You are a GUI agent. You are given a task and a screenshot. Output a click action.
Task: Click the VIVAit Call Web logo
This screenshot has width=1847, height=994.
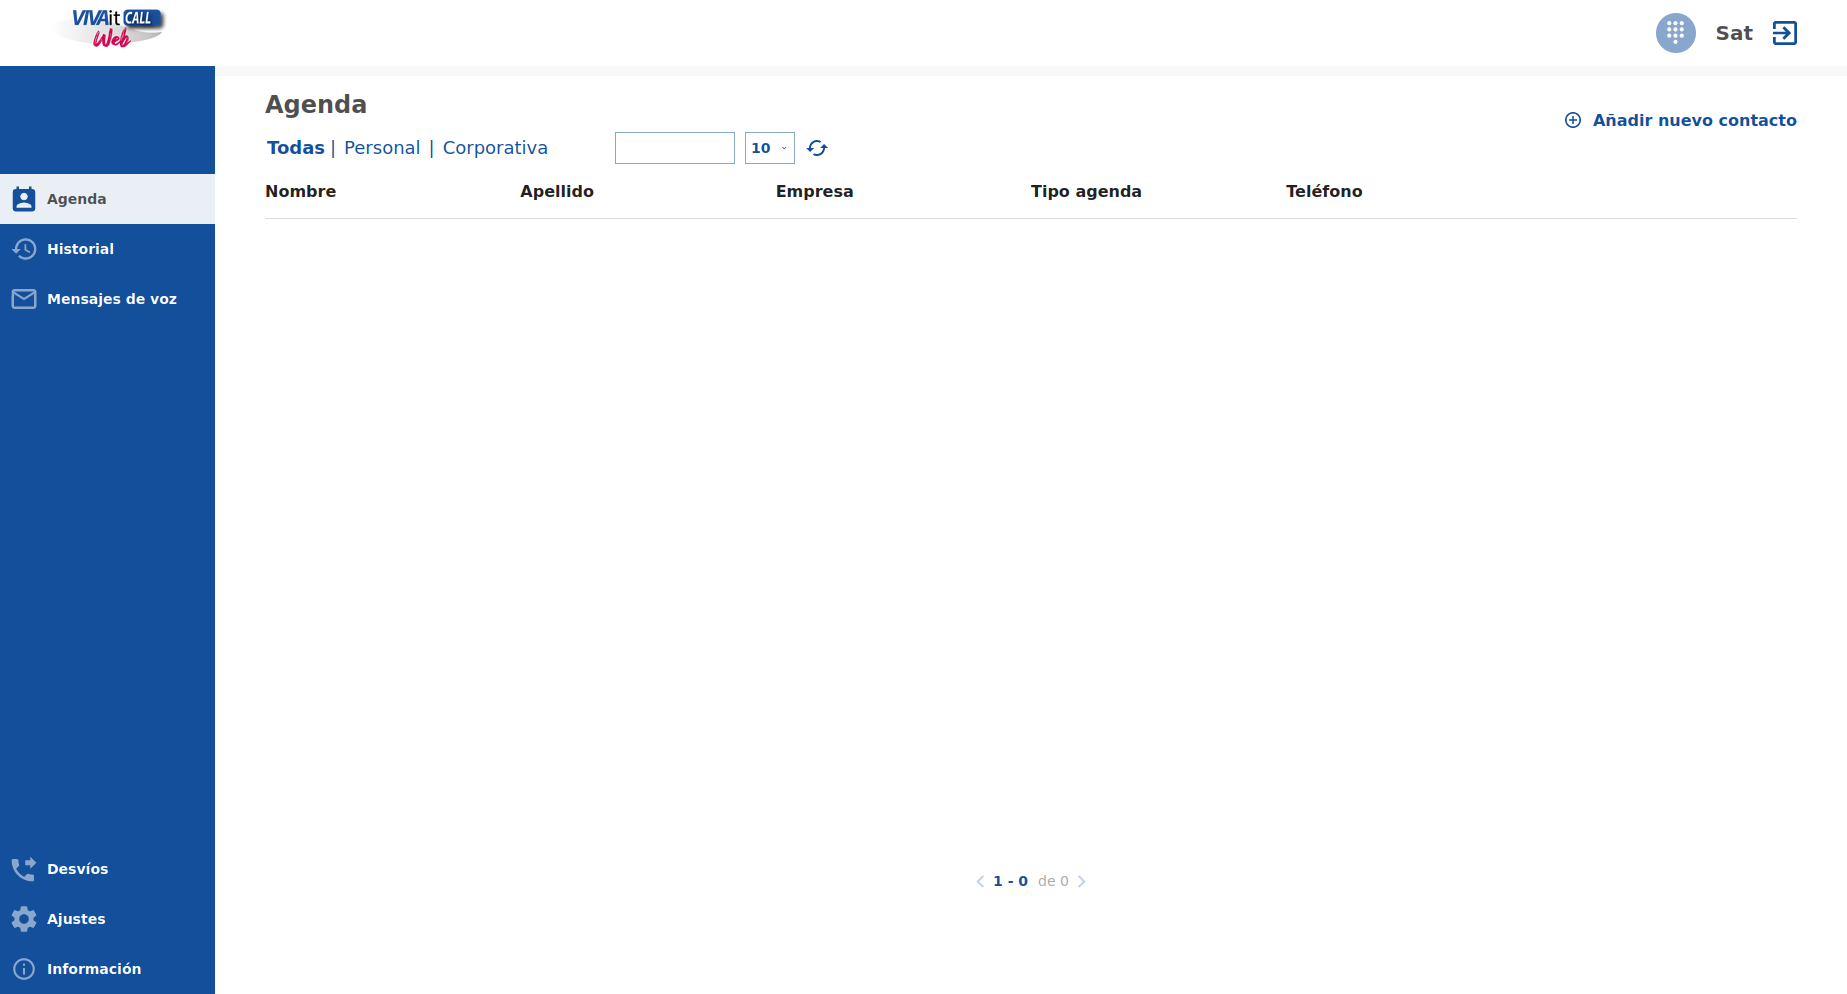112,28
